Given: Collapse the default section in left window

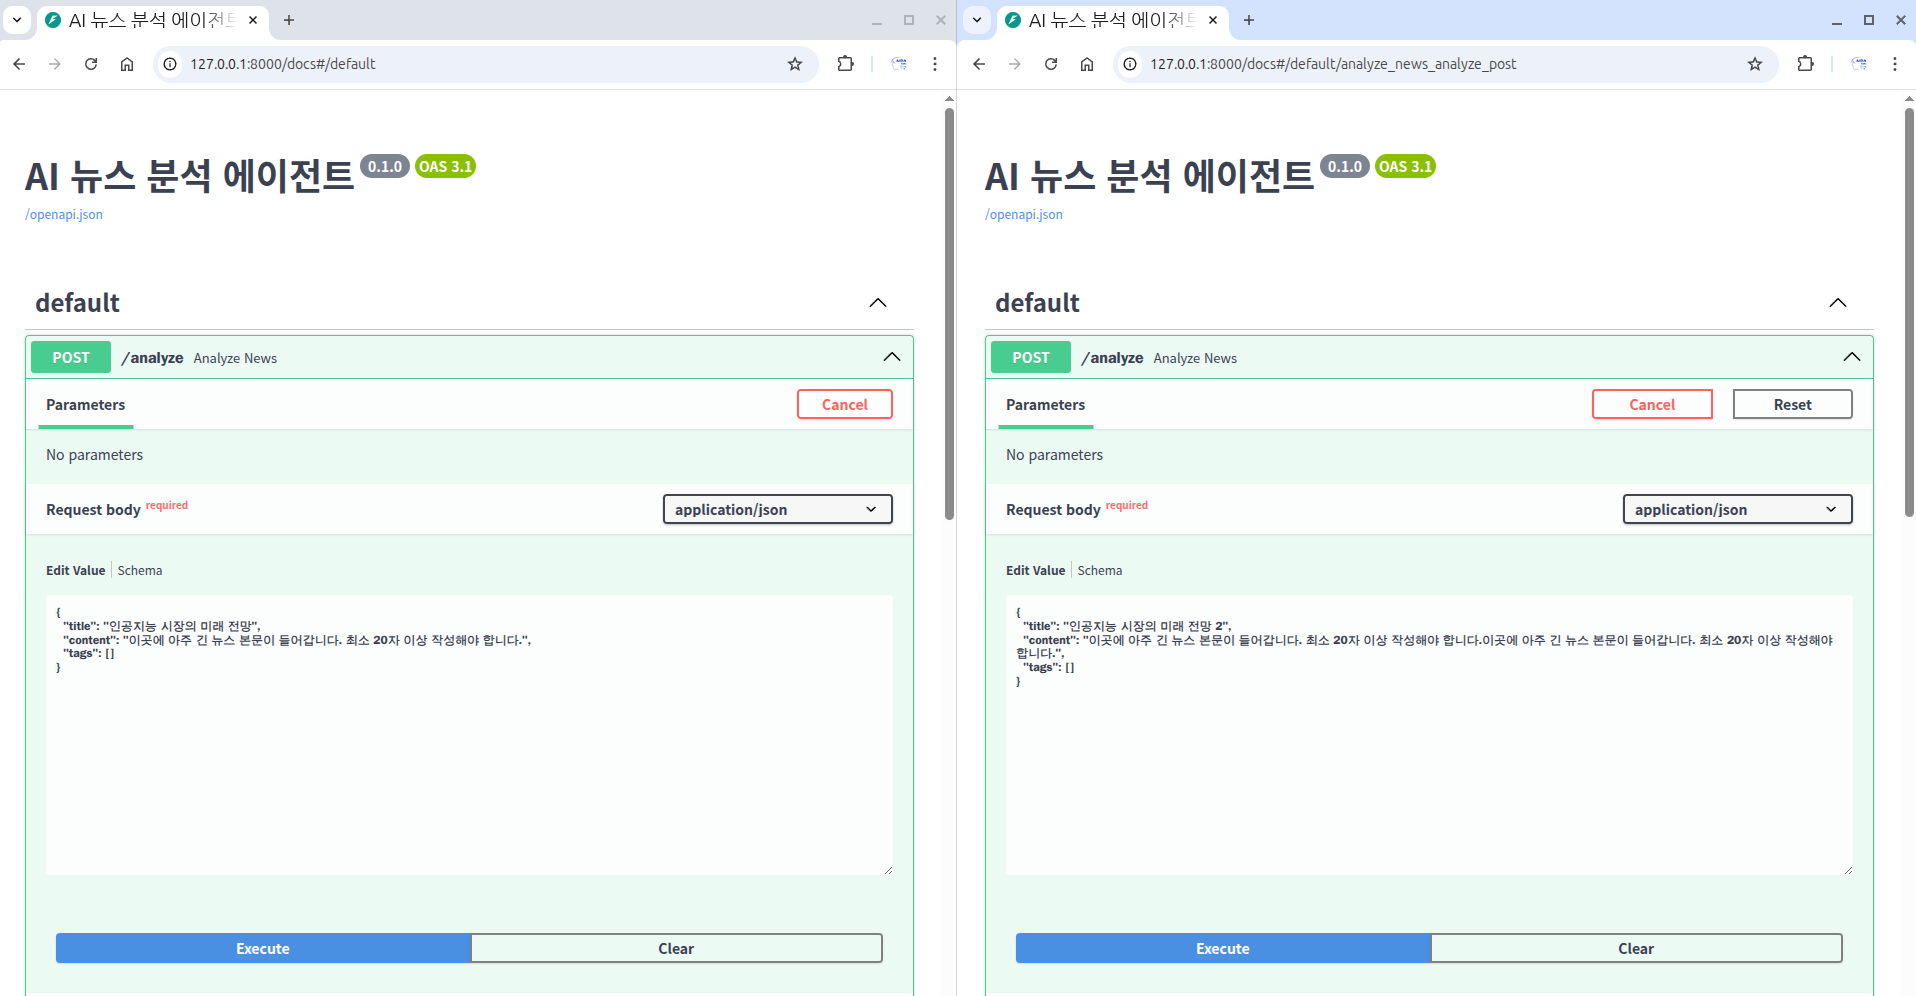Looking at the screenshot, I should 877,303.
